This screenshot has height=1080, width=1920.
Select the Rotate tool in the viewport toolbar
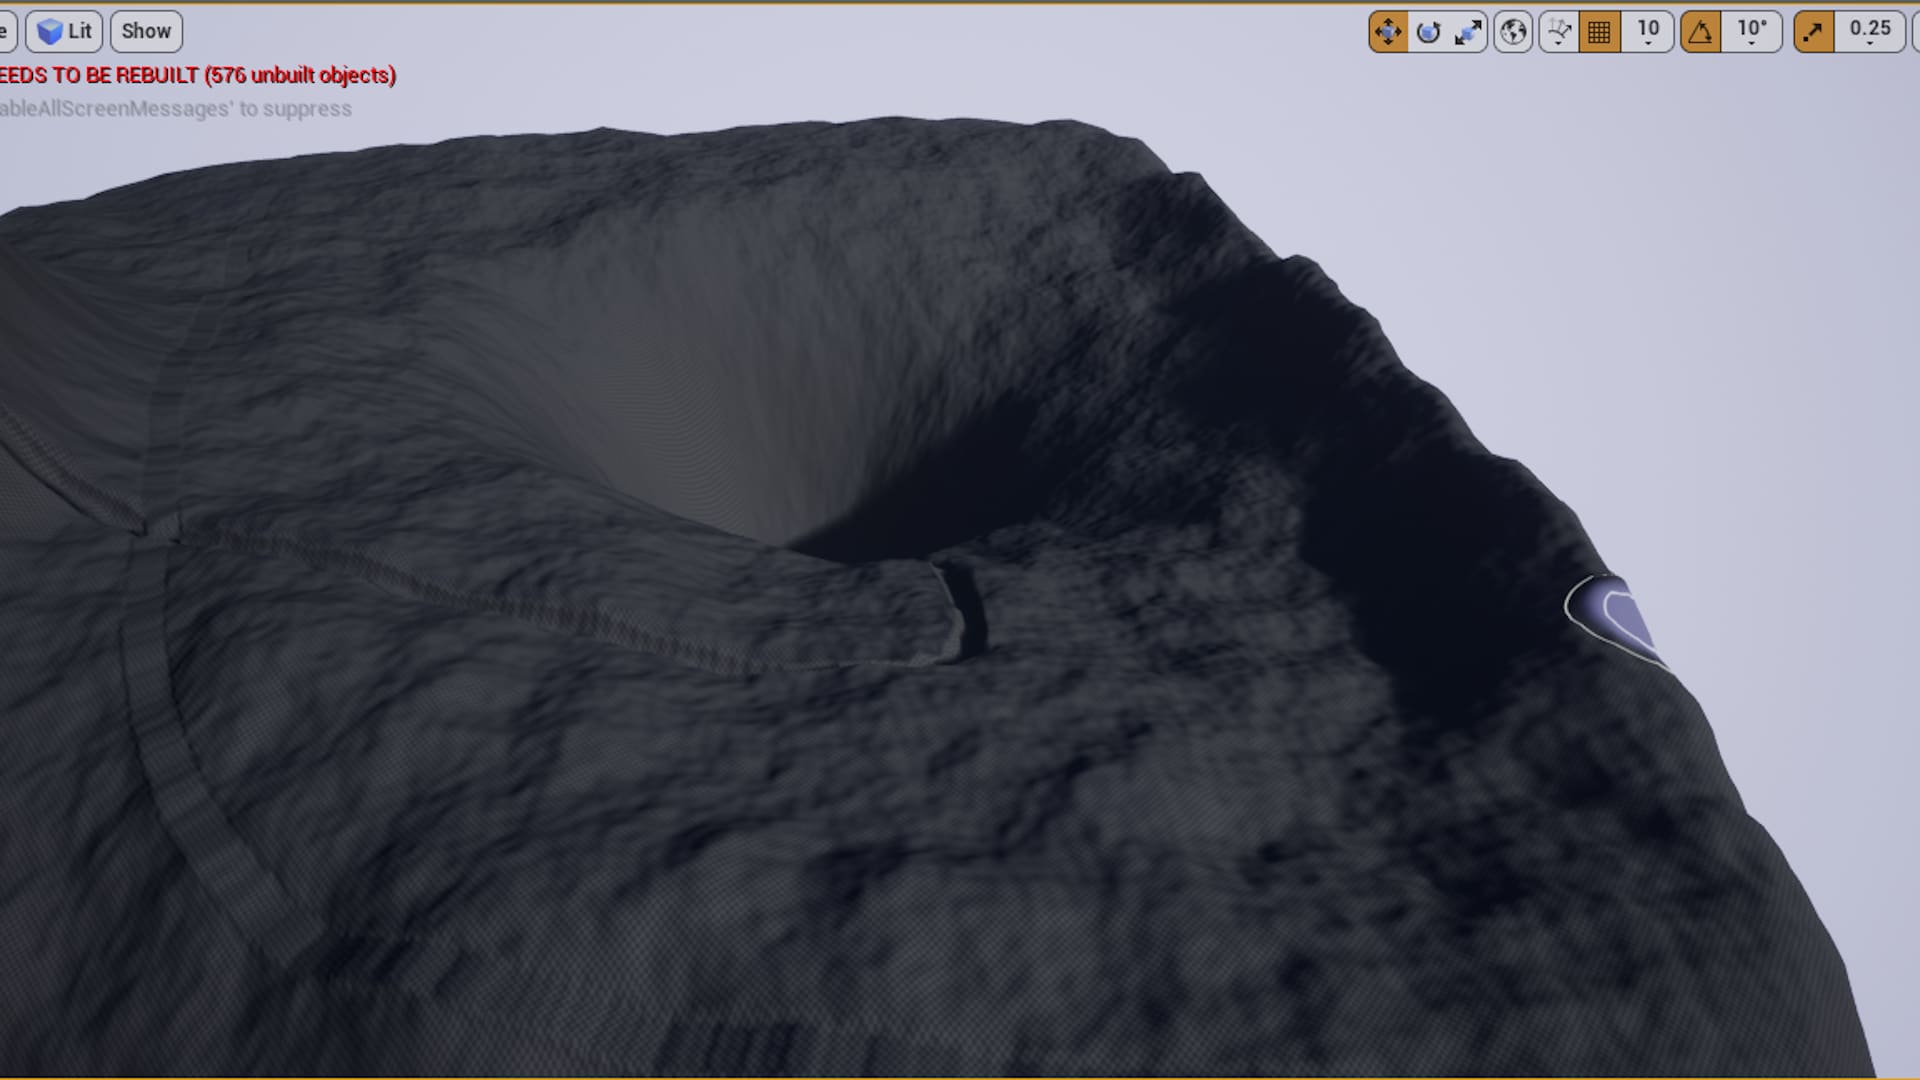(1428, 31)
